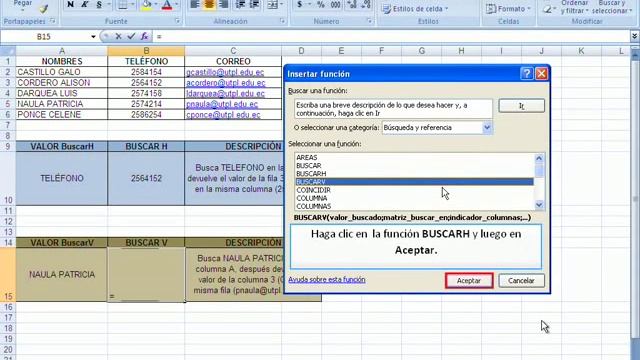The height and width of the screenshot is (360, 640).
Task: Open Ordenar y filtrar menu
Action: (x=574, y=7)
